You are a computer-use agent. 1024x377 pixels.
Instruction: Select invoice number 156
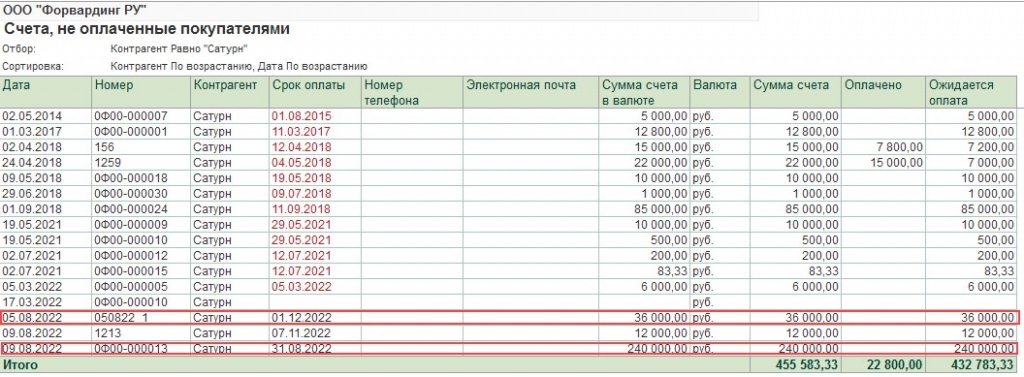click(105, 147)
